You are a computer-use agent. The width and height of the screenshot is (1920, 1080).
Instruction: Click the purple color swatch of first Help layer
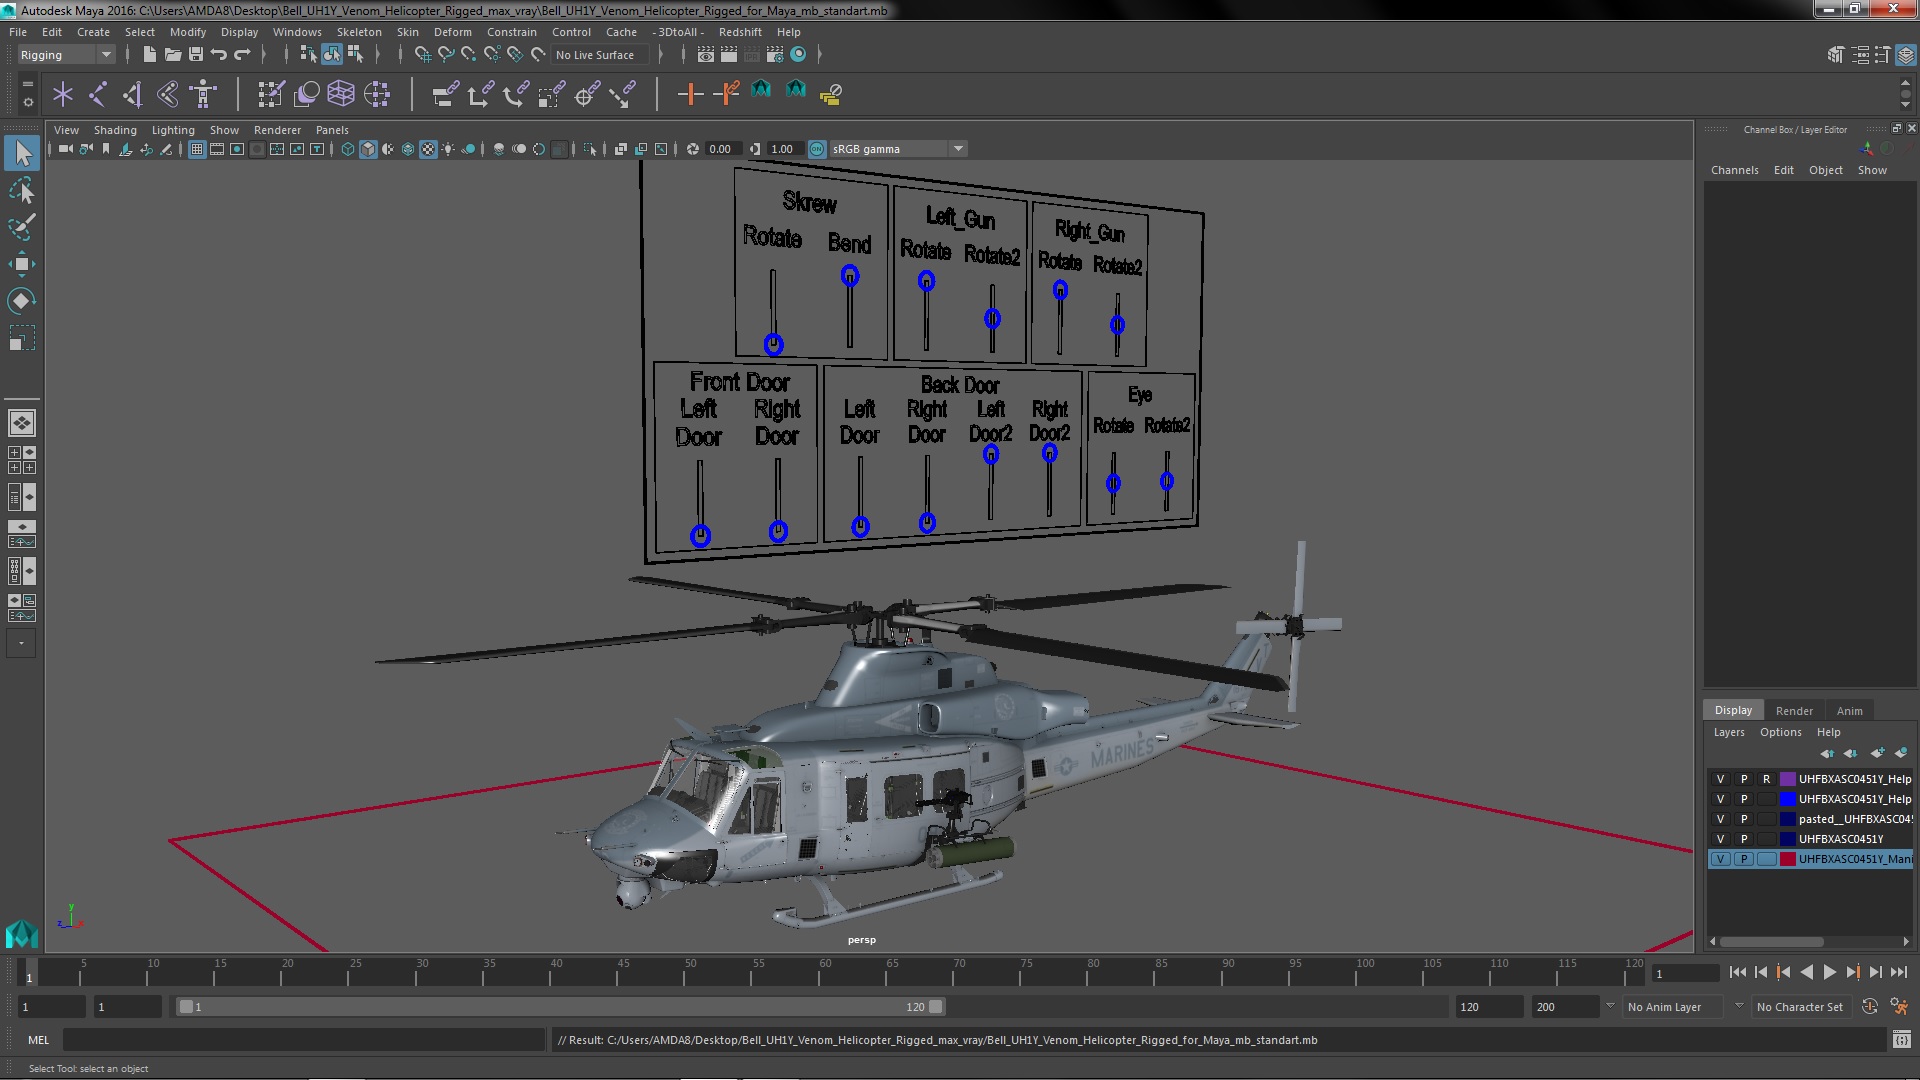click(x=1787, y=779)
